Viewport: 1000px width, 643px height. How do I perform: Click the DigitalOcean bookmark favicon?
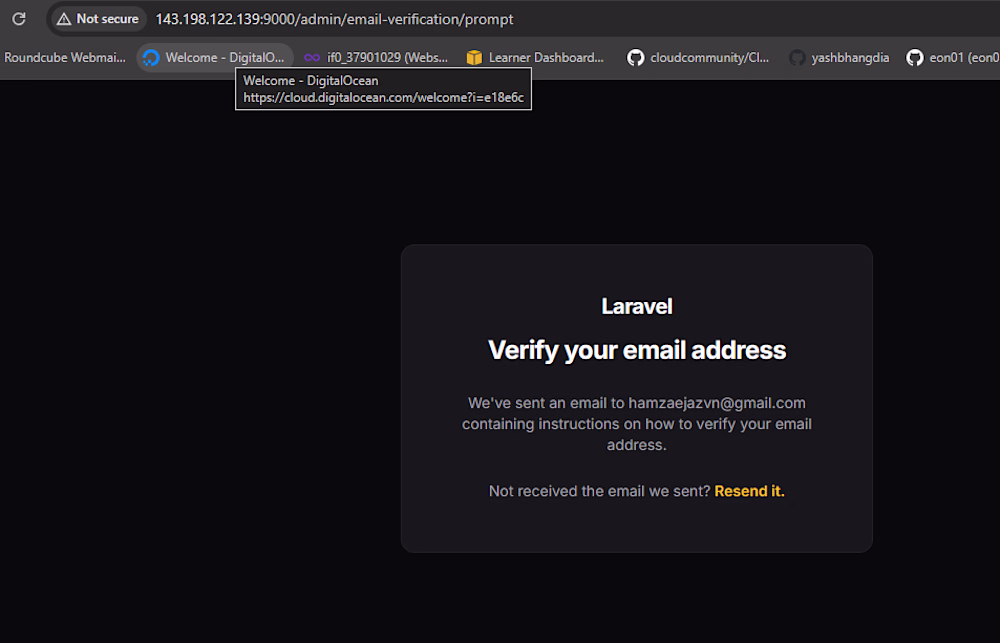coord(151,58)
